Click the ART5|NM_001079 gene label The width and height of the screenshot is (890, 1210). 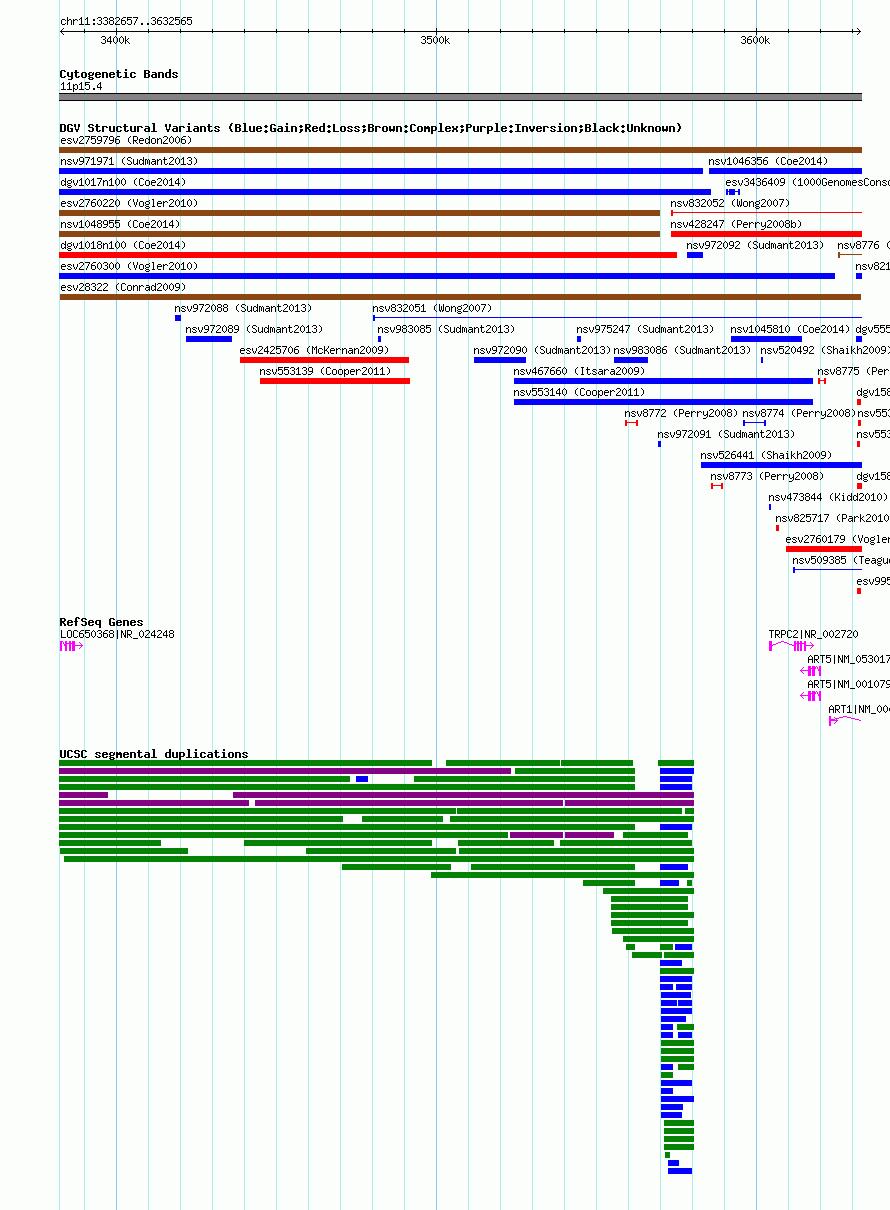click(848, 684)
